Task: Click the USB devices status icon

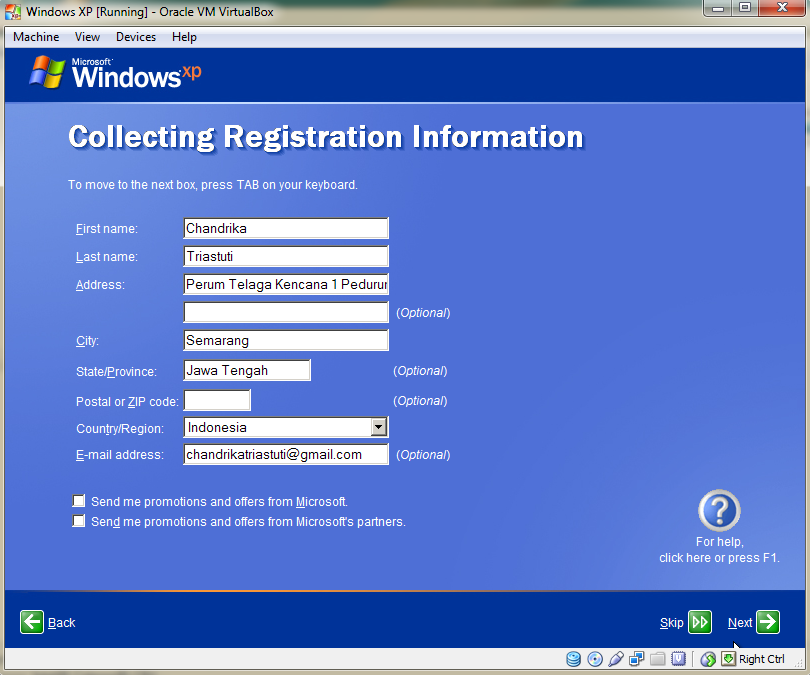Action: tap(616, 659)
